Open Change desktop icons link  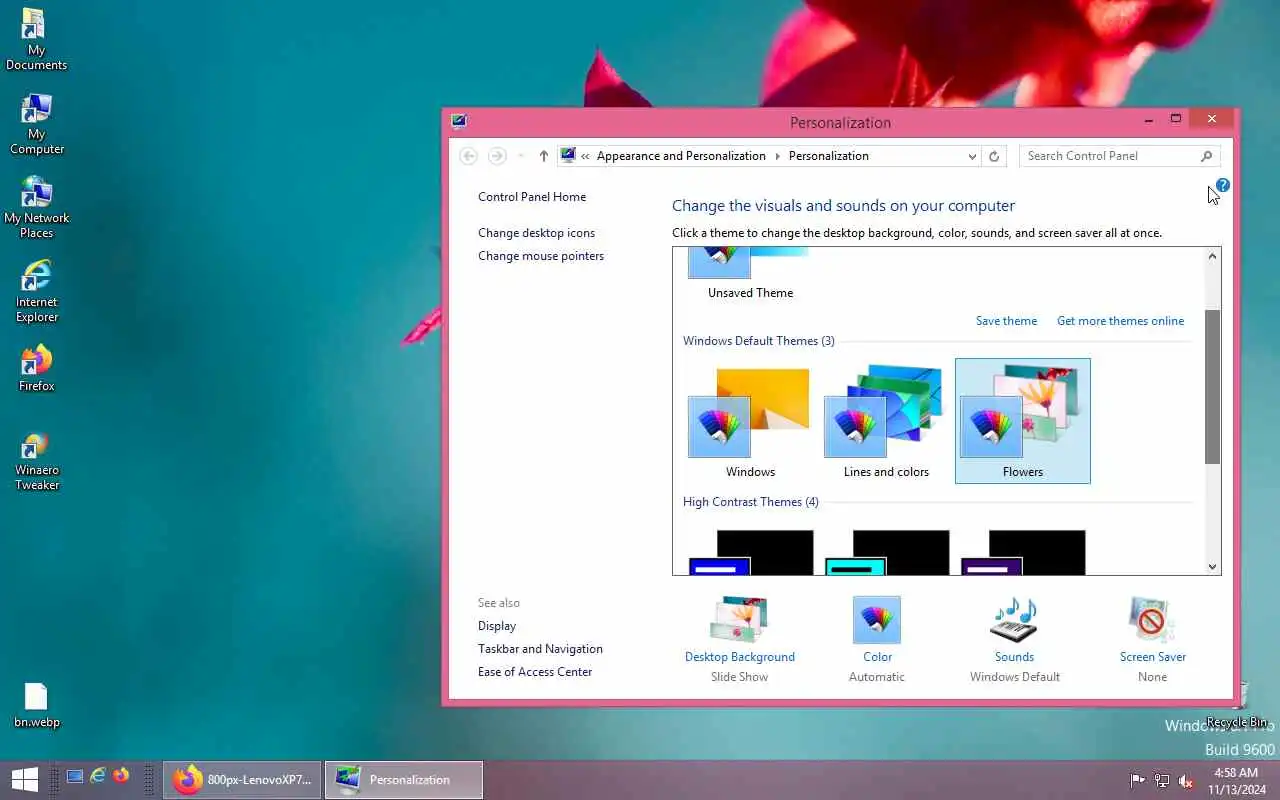[536, 233]
